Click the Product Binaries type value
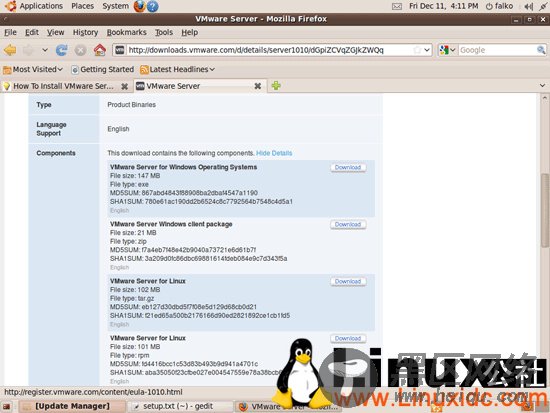The height and width of the screenshot is (413, 550). pos(132,105)
